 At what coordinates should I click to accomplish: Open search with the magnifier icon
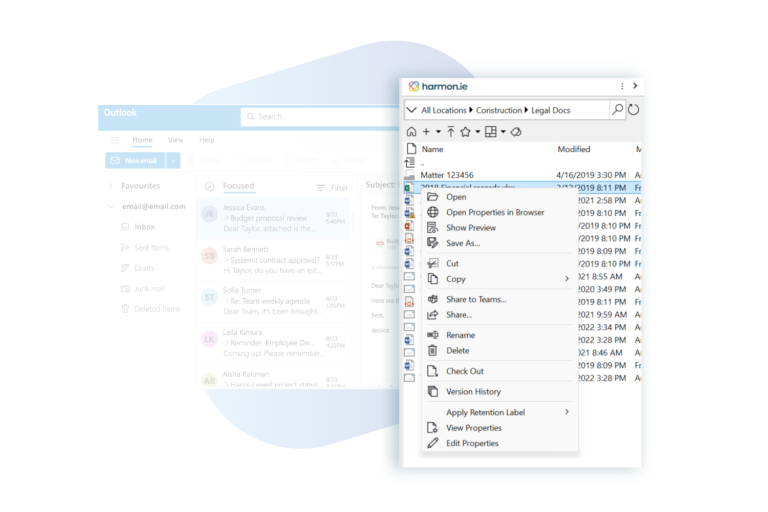pyautogui.click(x=617, y=110)
